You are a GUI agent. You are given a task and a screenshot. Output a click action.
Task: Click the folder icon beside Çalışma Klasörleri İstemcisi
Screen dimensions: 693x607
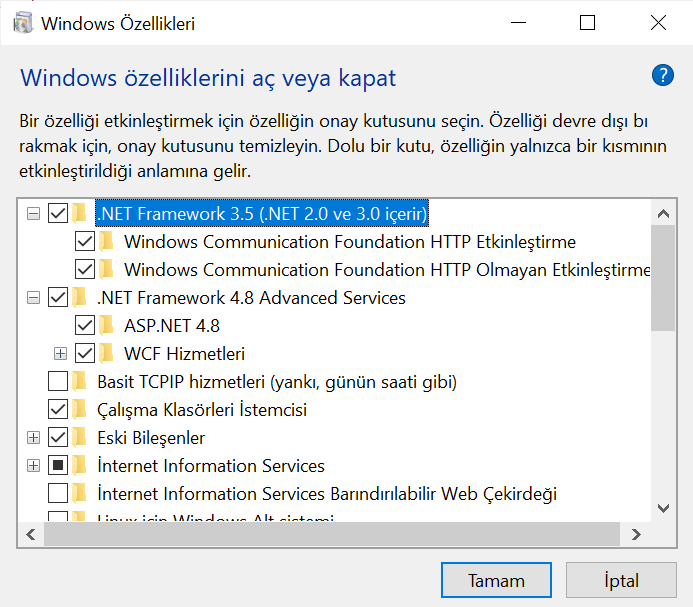point(80,410)
